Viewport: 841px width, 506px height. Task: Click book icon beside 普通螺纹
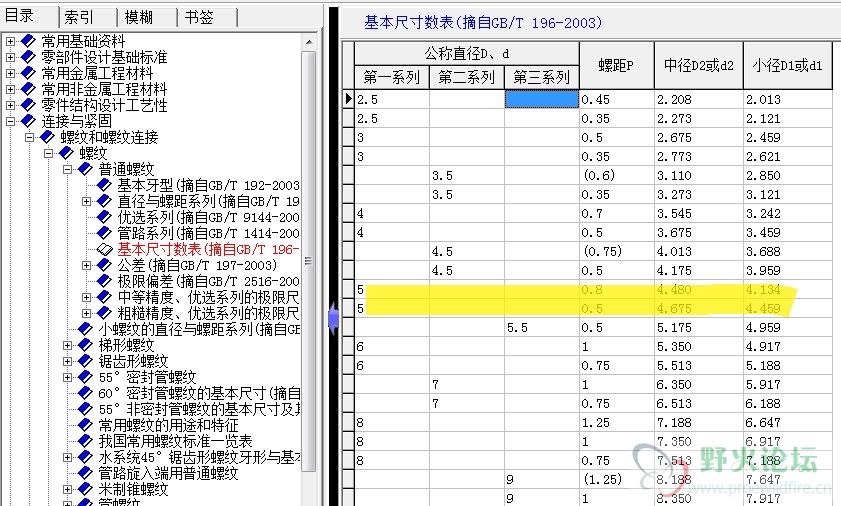pos(85,170)
